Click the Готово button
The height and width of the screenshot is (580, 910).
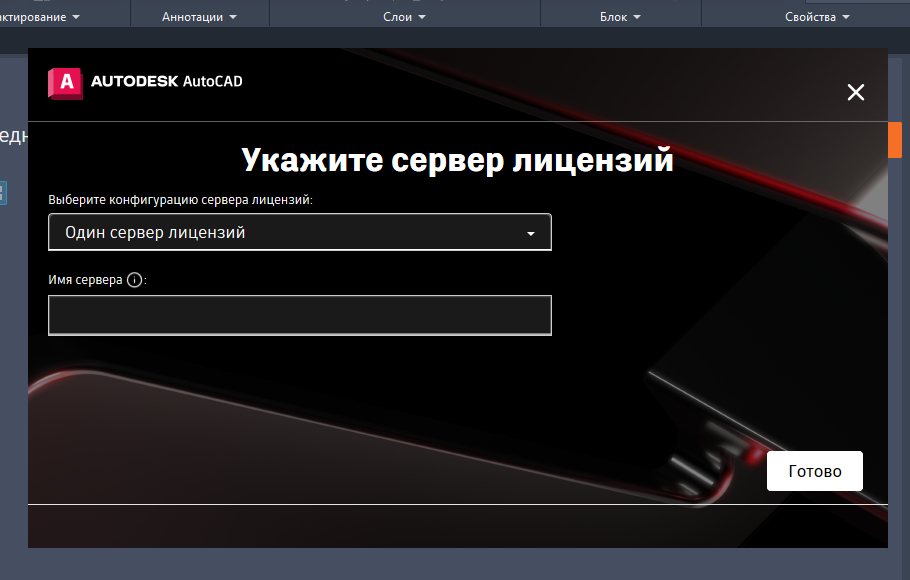[x=814, y=471]
